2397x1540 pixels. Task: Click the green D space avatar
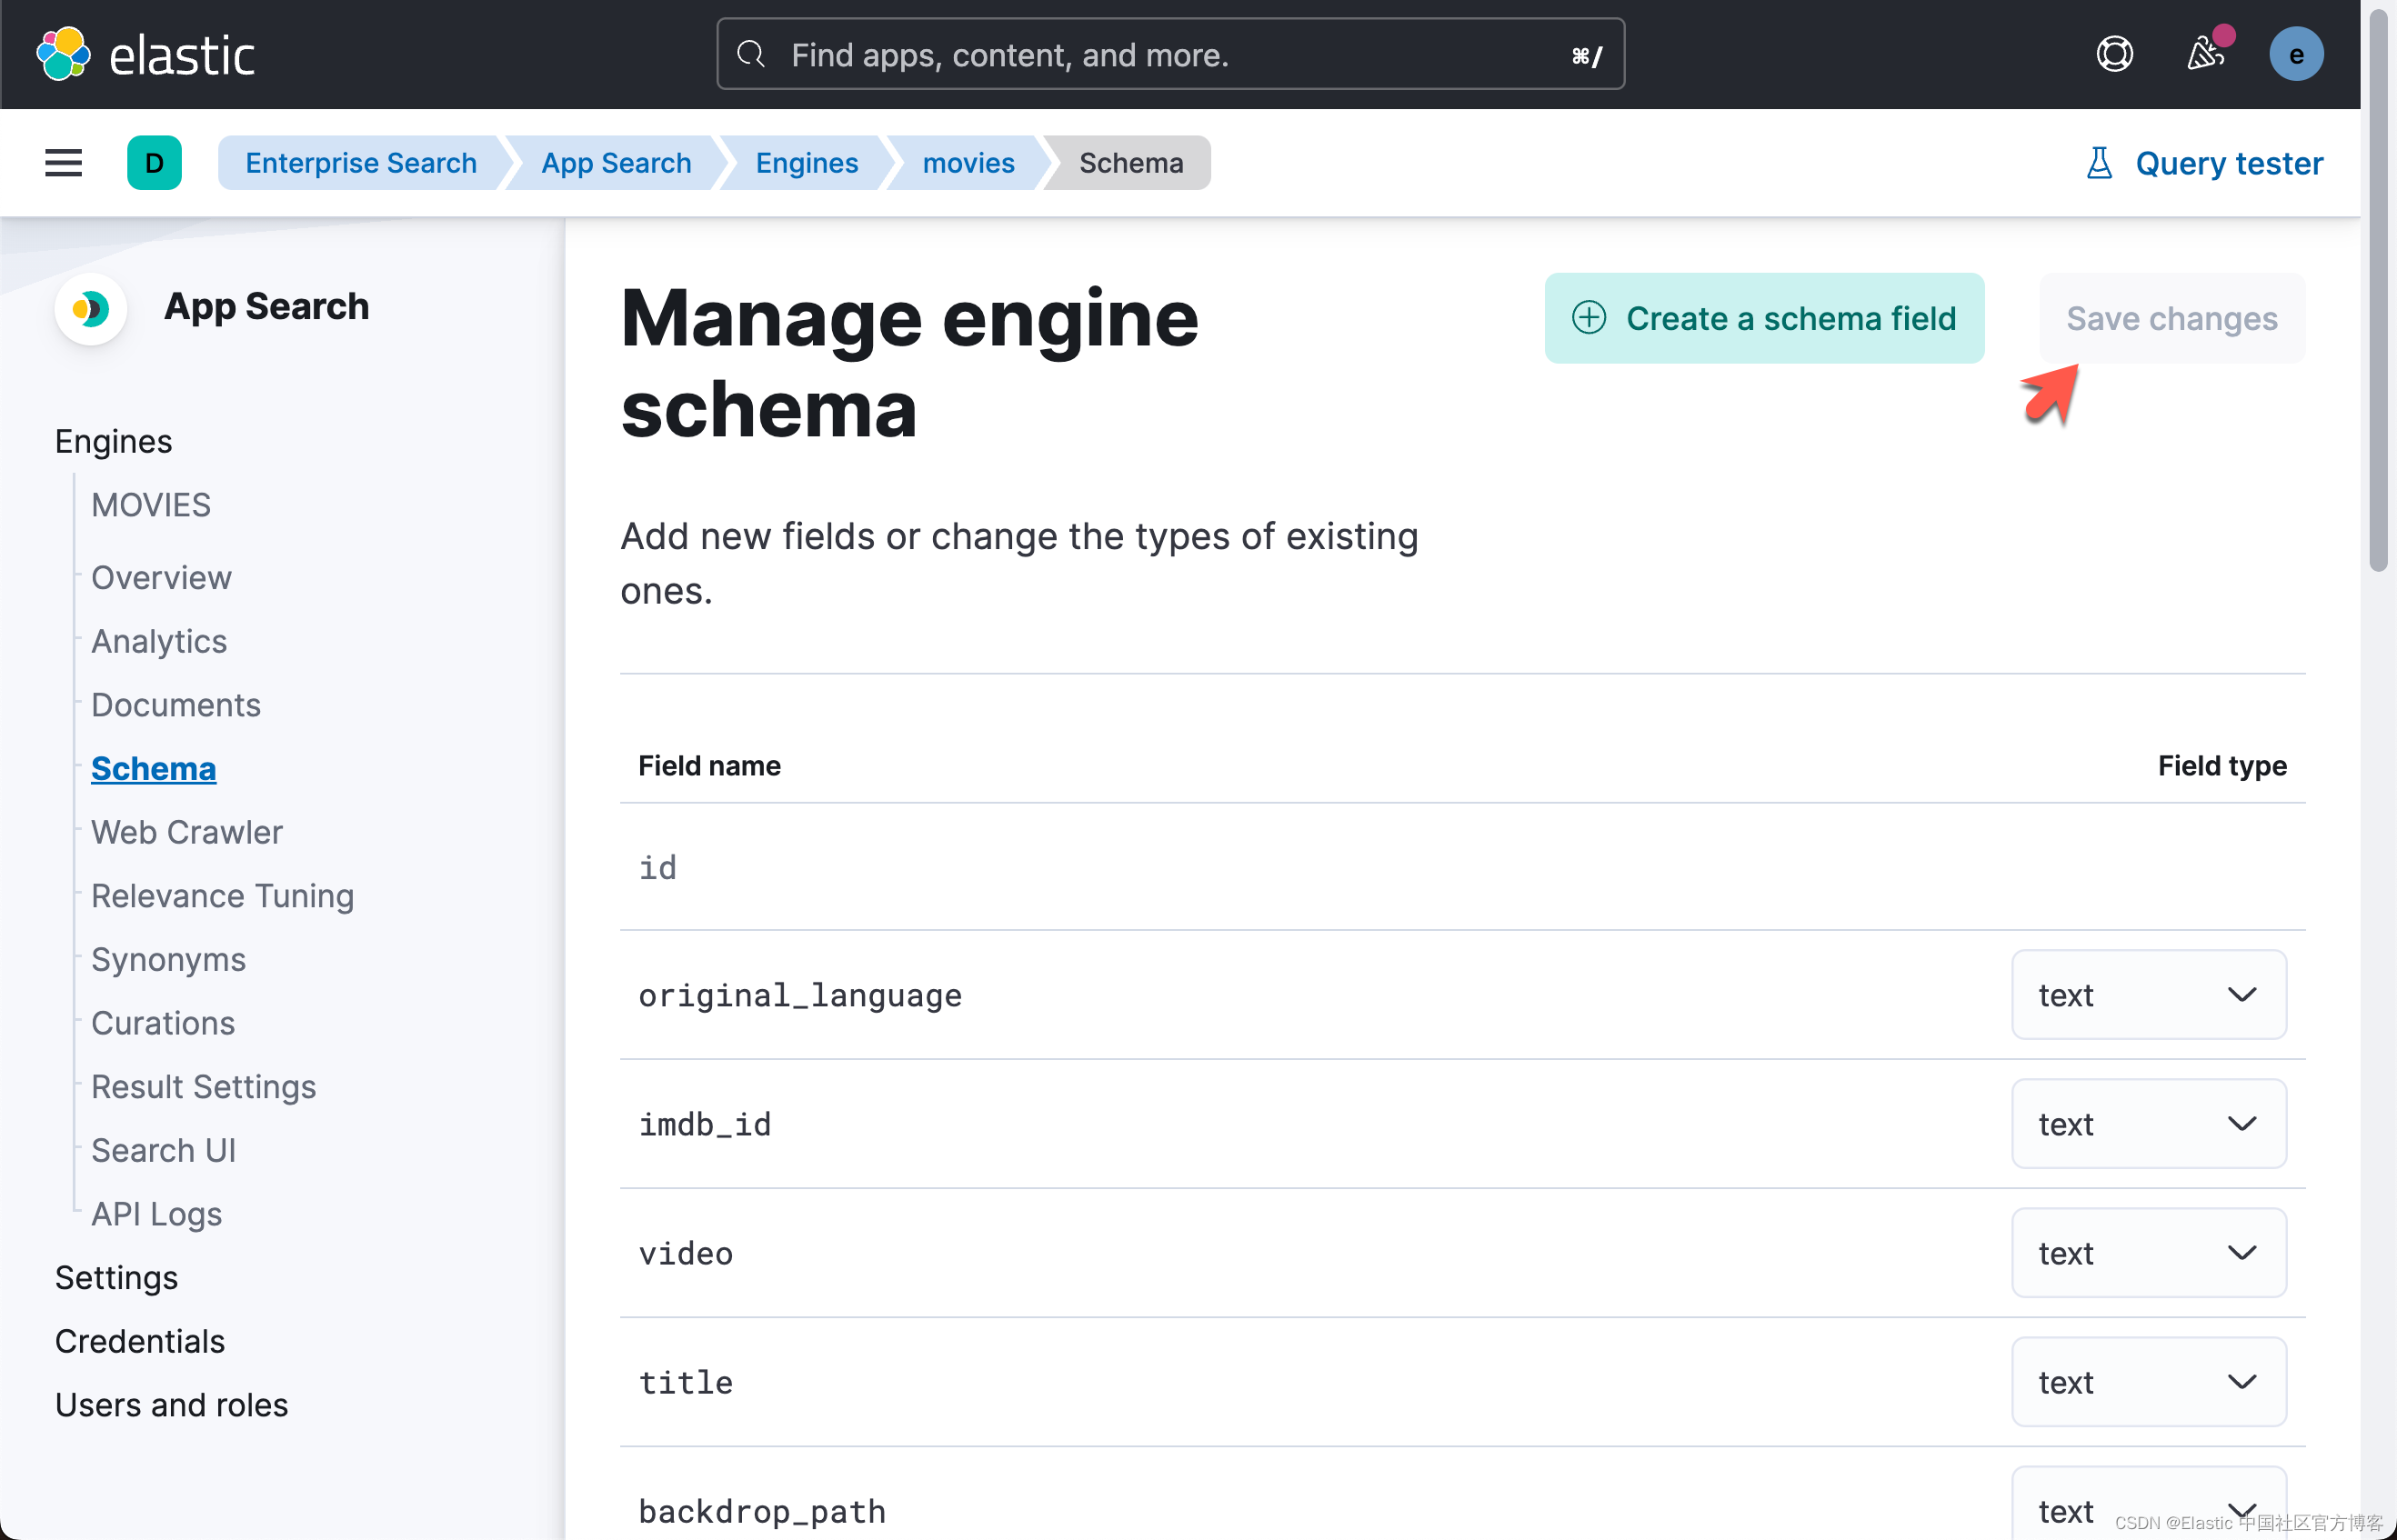[154, 163]
